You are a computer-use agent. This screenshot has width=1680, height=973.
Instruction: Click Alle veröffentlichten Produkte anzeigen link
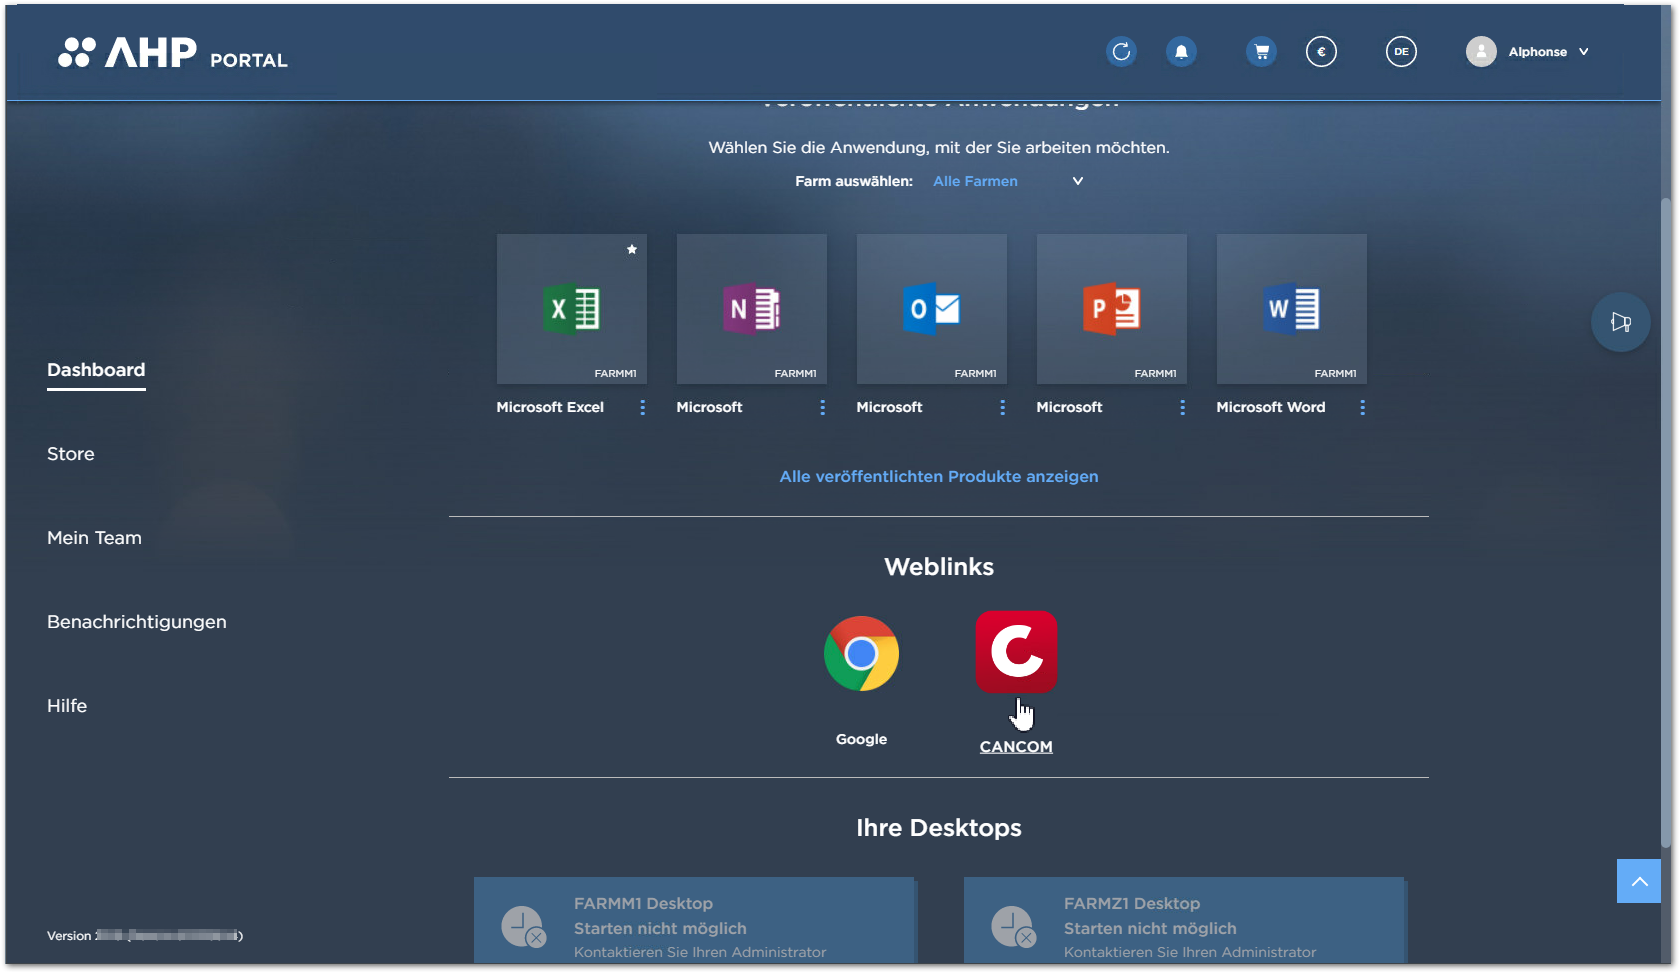tap(939, 476)
